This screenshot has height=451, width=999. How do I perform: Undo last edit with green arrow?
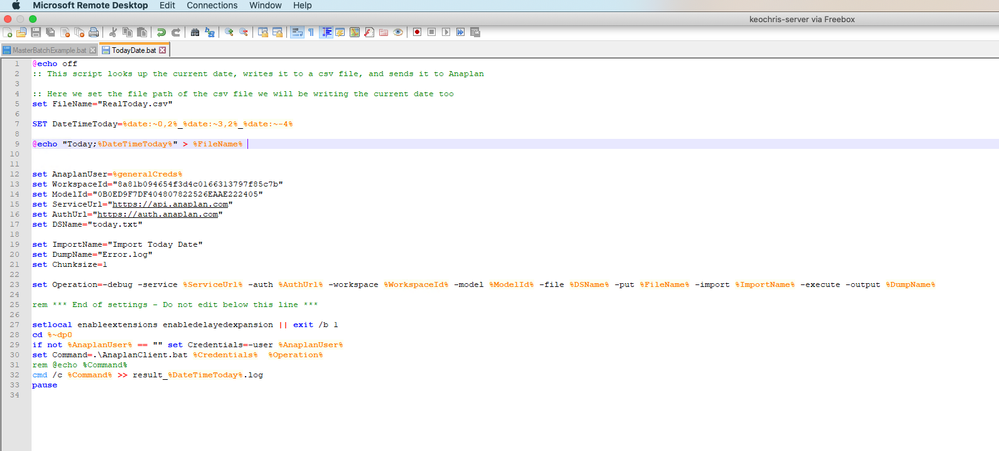(x=161, y=32)
